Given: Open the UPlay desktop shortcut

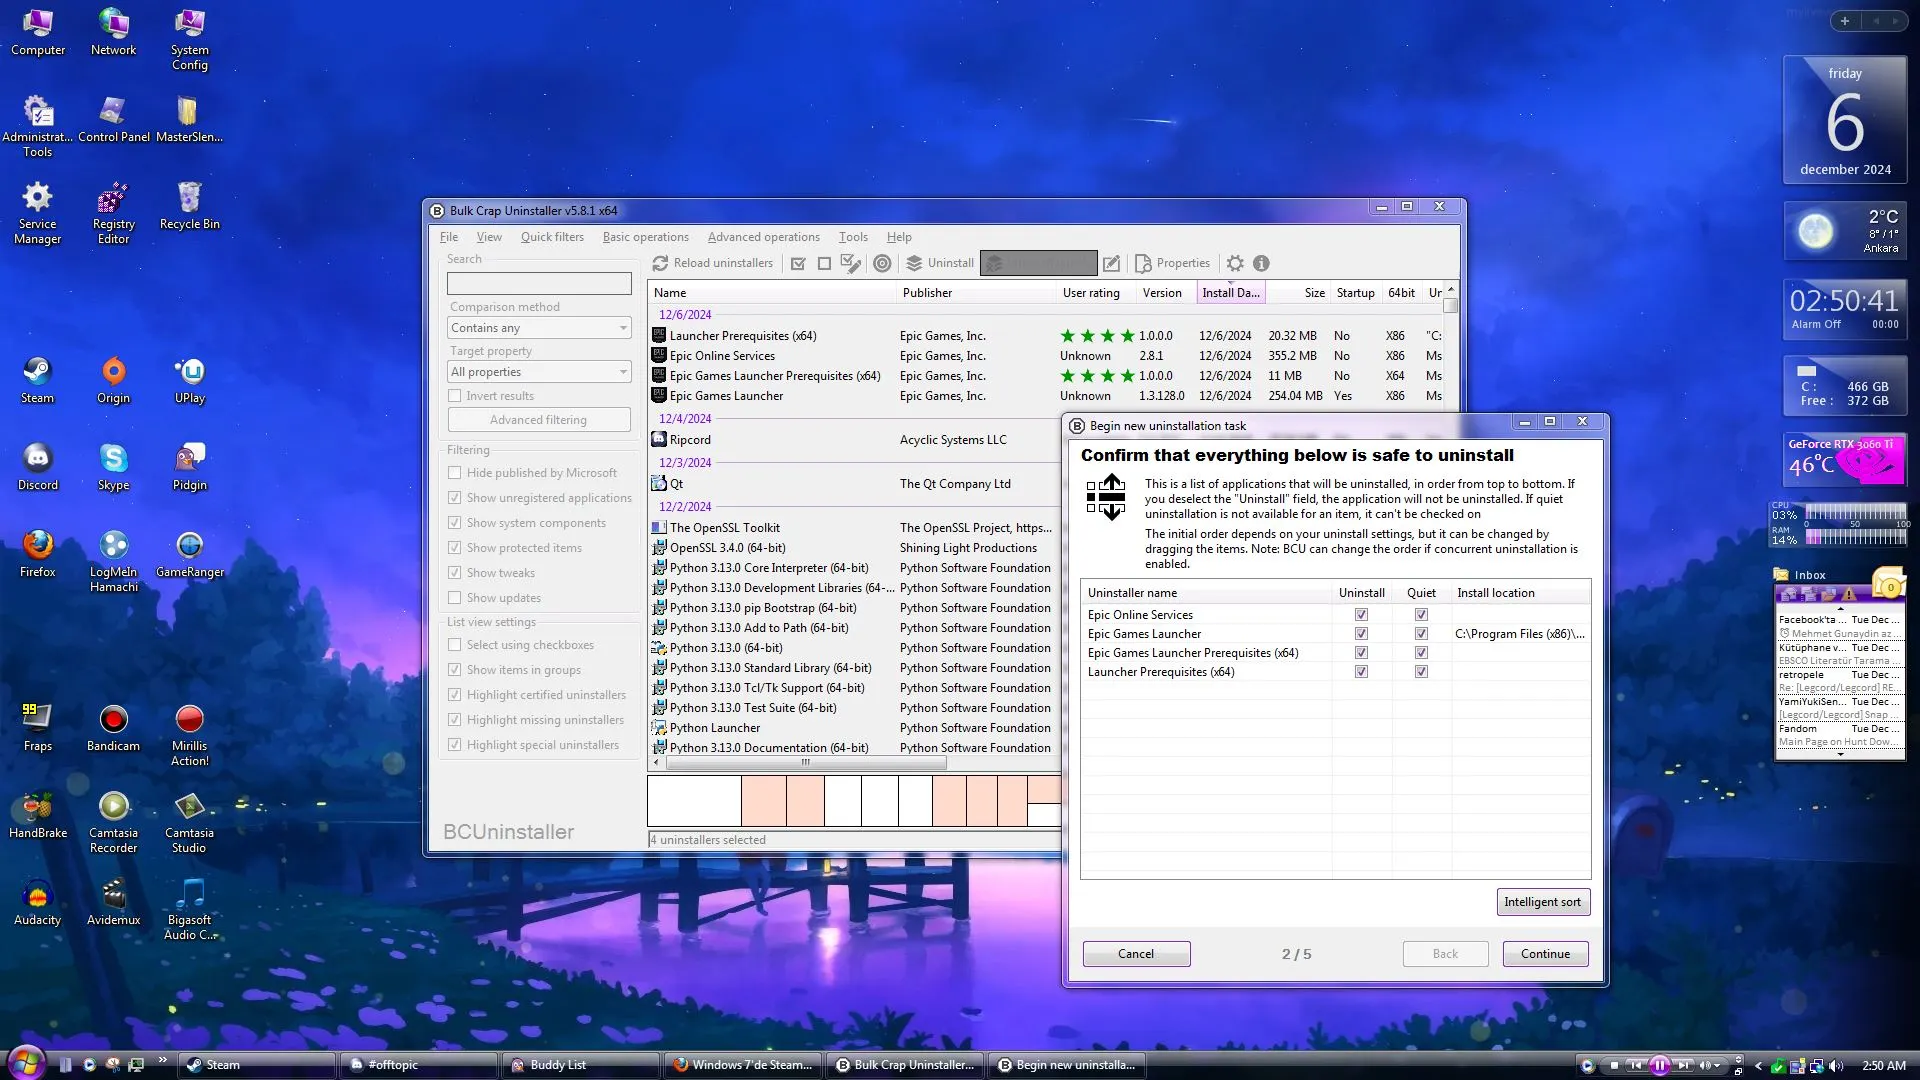Looking at the screenshot, I should 189,381.
